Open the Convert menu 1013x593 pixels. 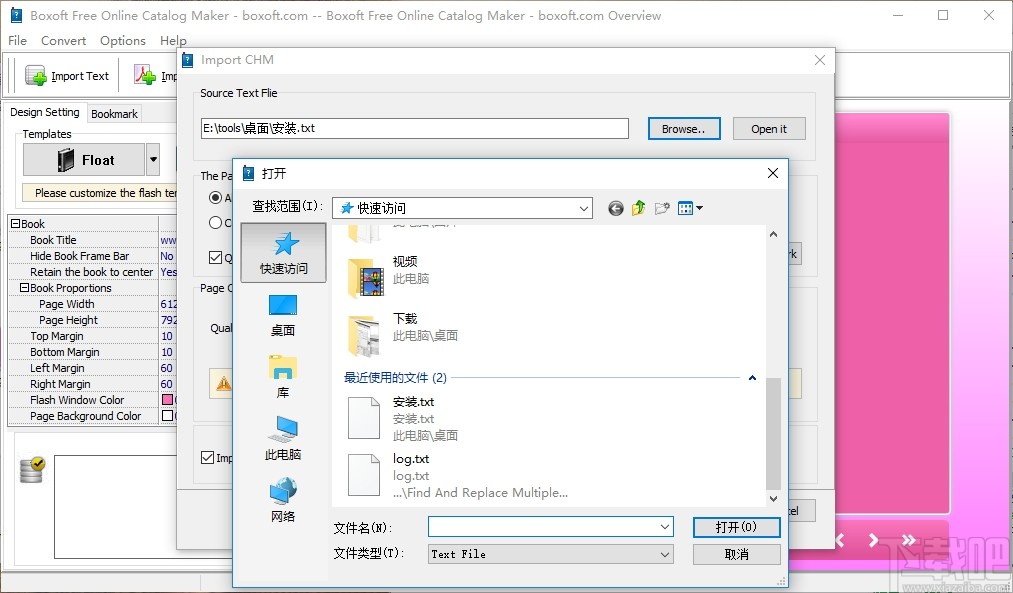point(63,41)
